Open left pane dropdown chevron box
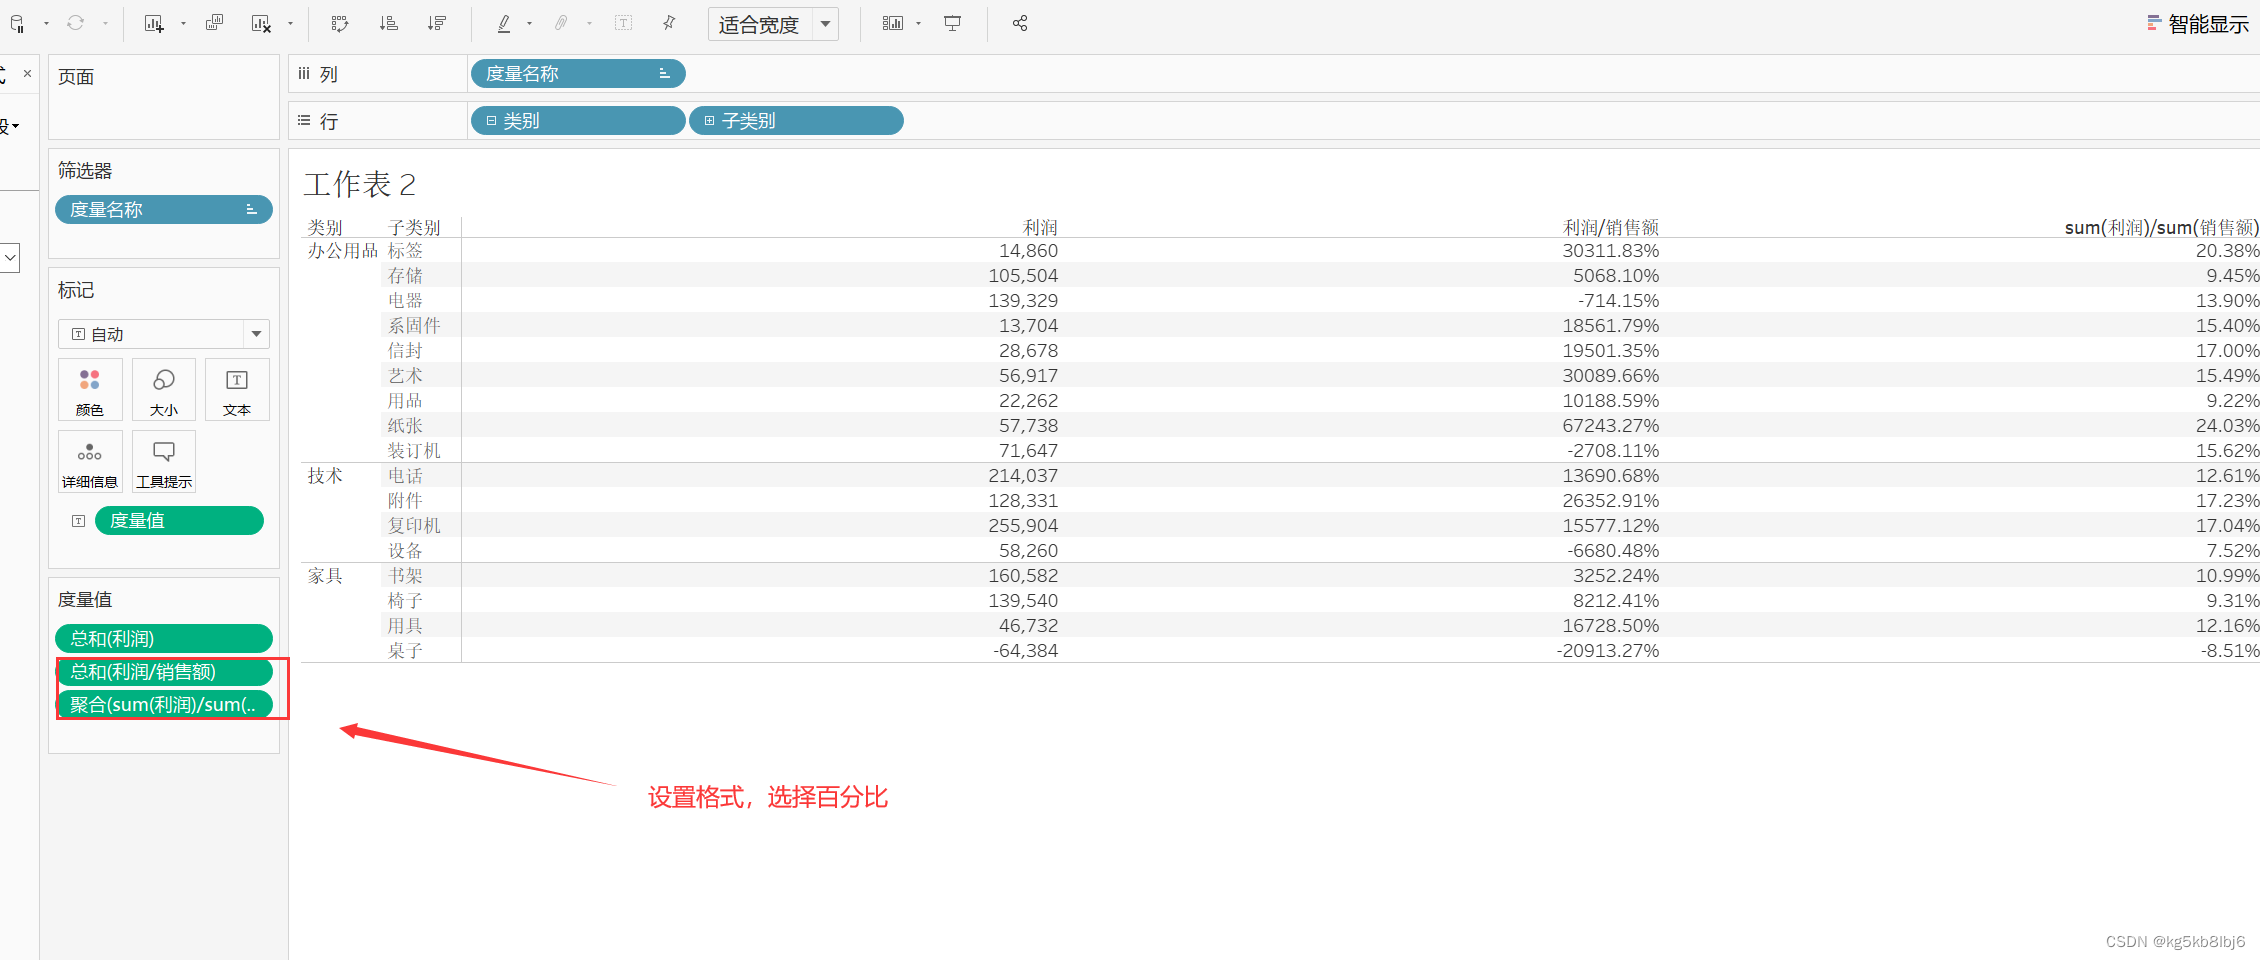Image resolution: width=2260 pixels, height=960 pixels. [x=10, y=257]
